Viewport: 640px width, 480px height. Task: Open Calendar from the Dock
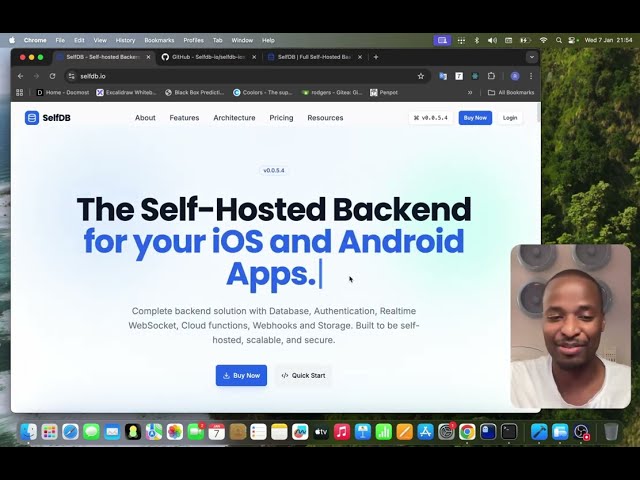(x=217, y=432)
